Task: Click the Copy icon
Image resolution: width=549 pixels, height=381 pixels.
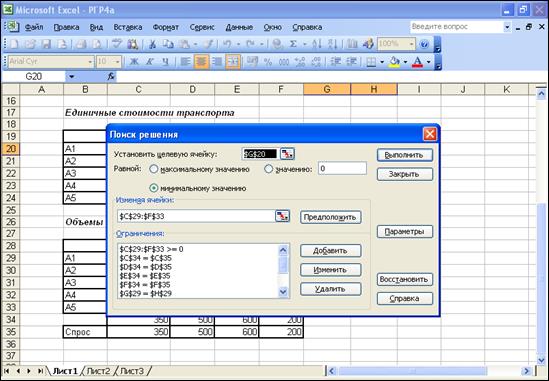Action: tap(168, 44)
